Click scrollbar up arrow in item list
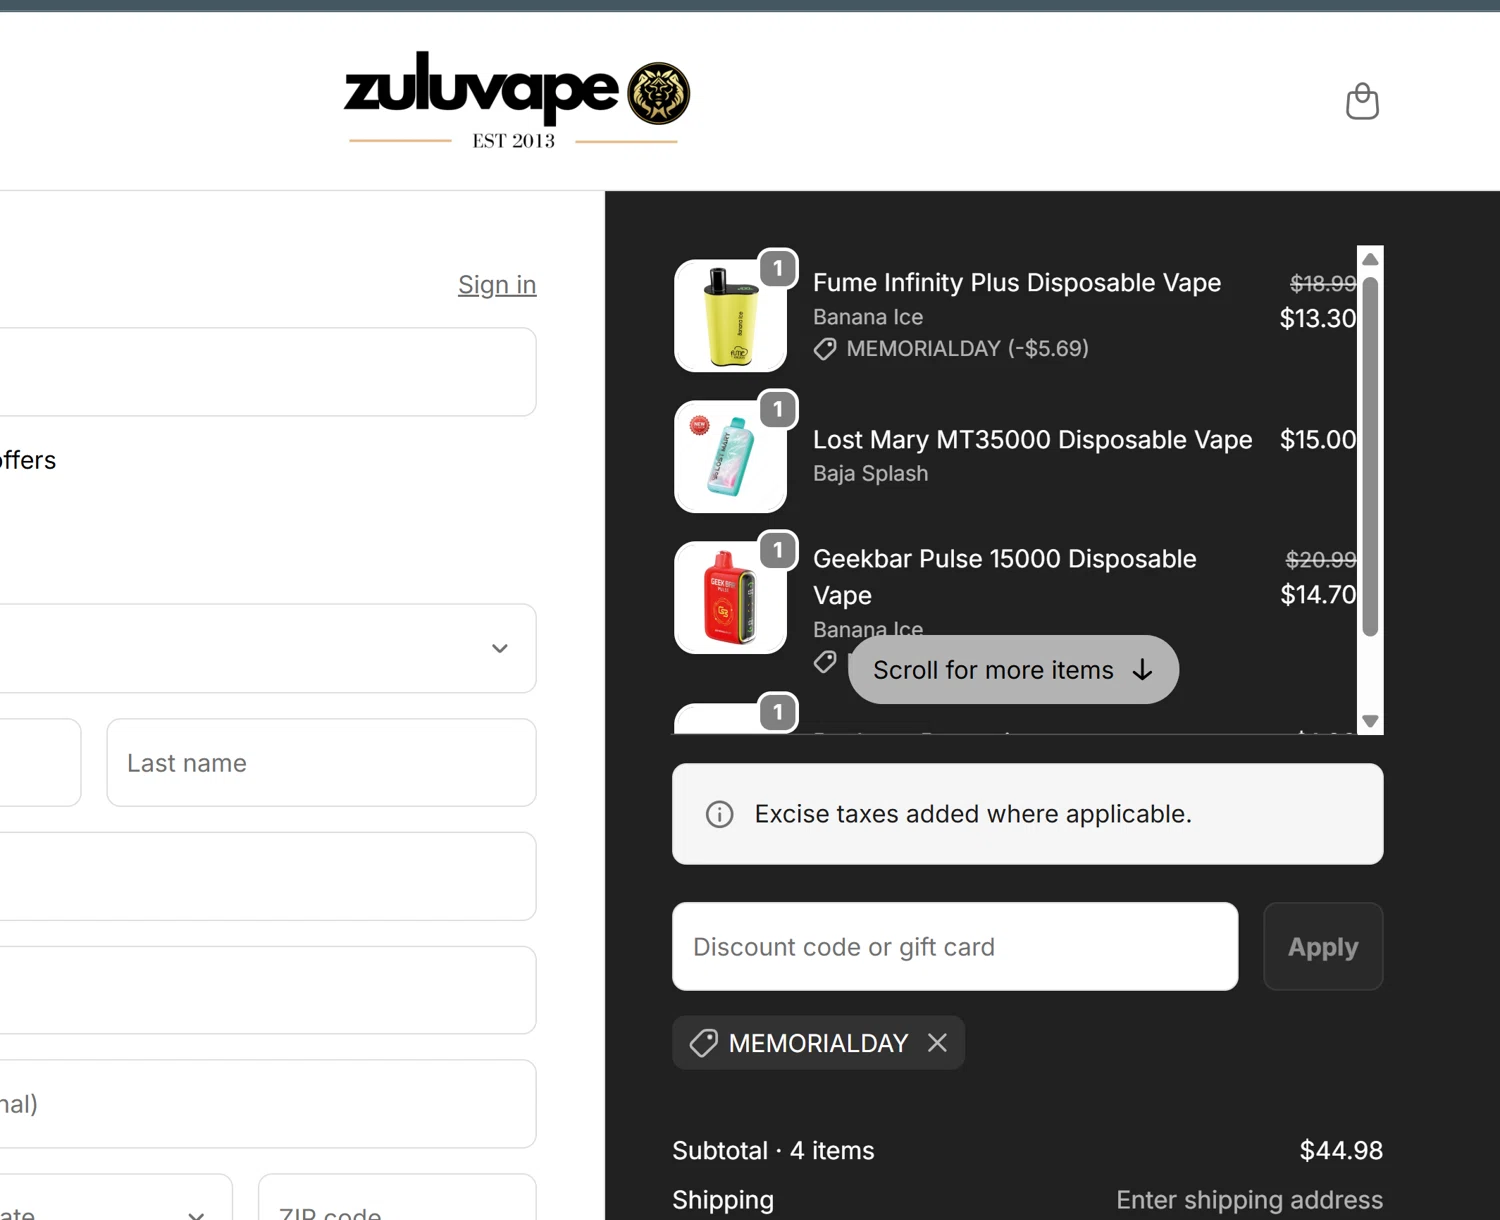Image resolution: width=1500 pixels, height=1220 pixels. coord(1370,259)
